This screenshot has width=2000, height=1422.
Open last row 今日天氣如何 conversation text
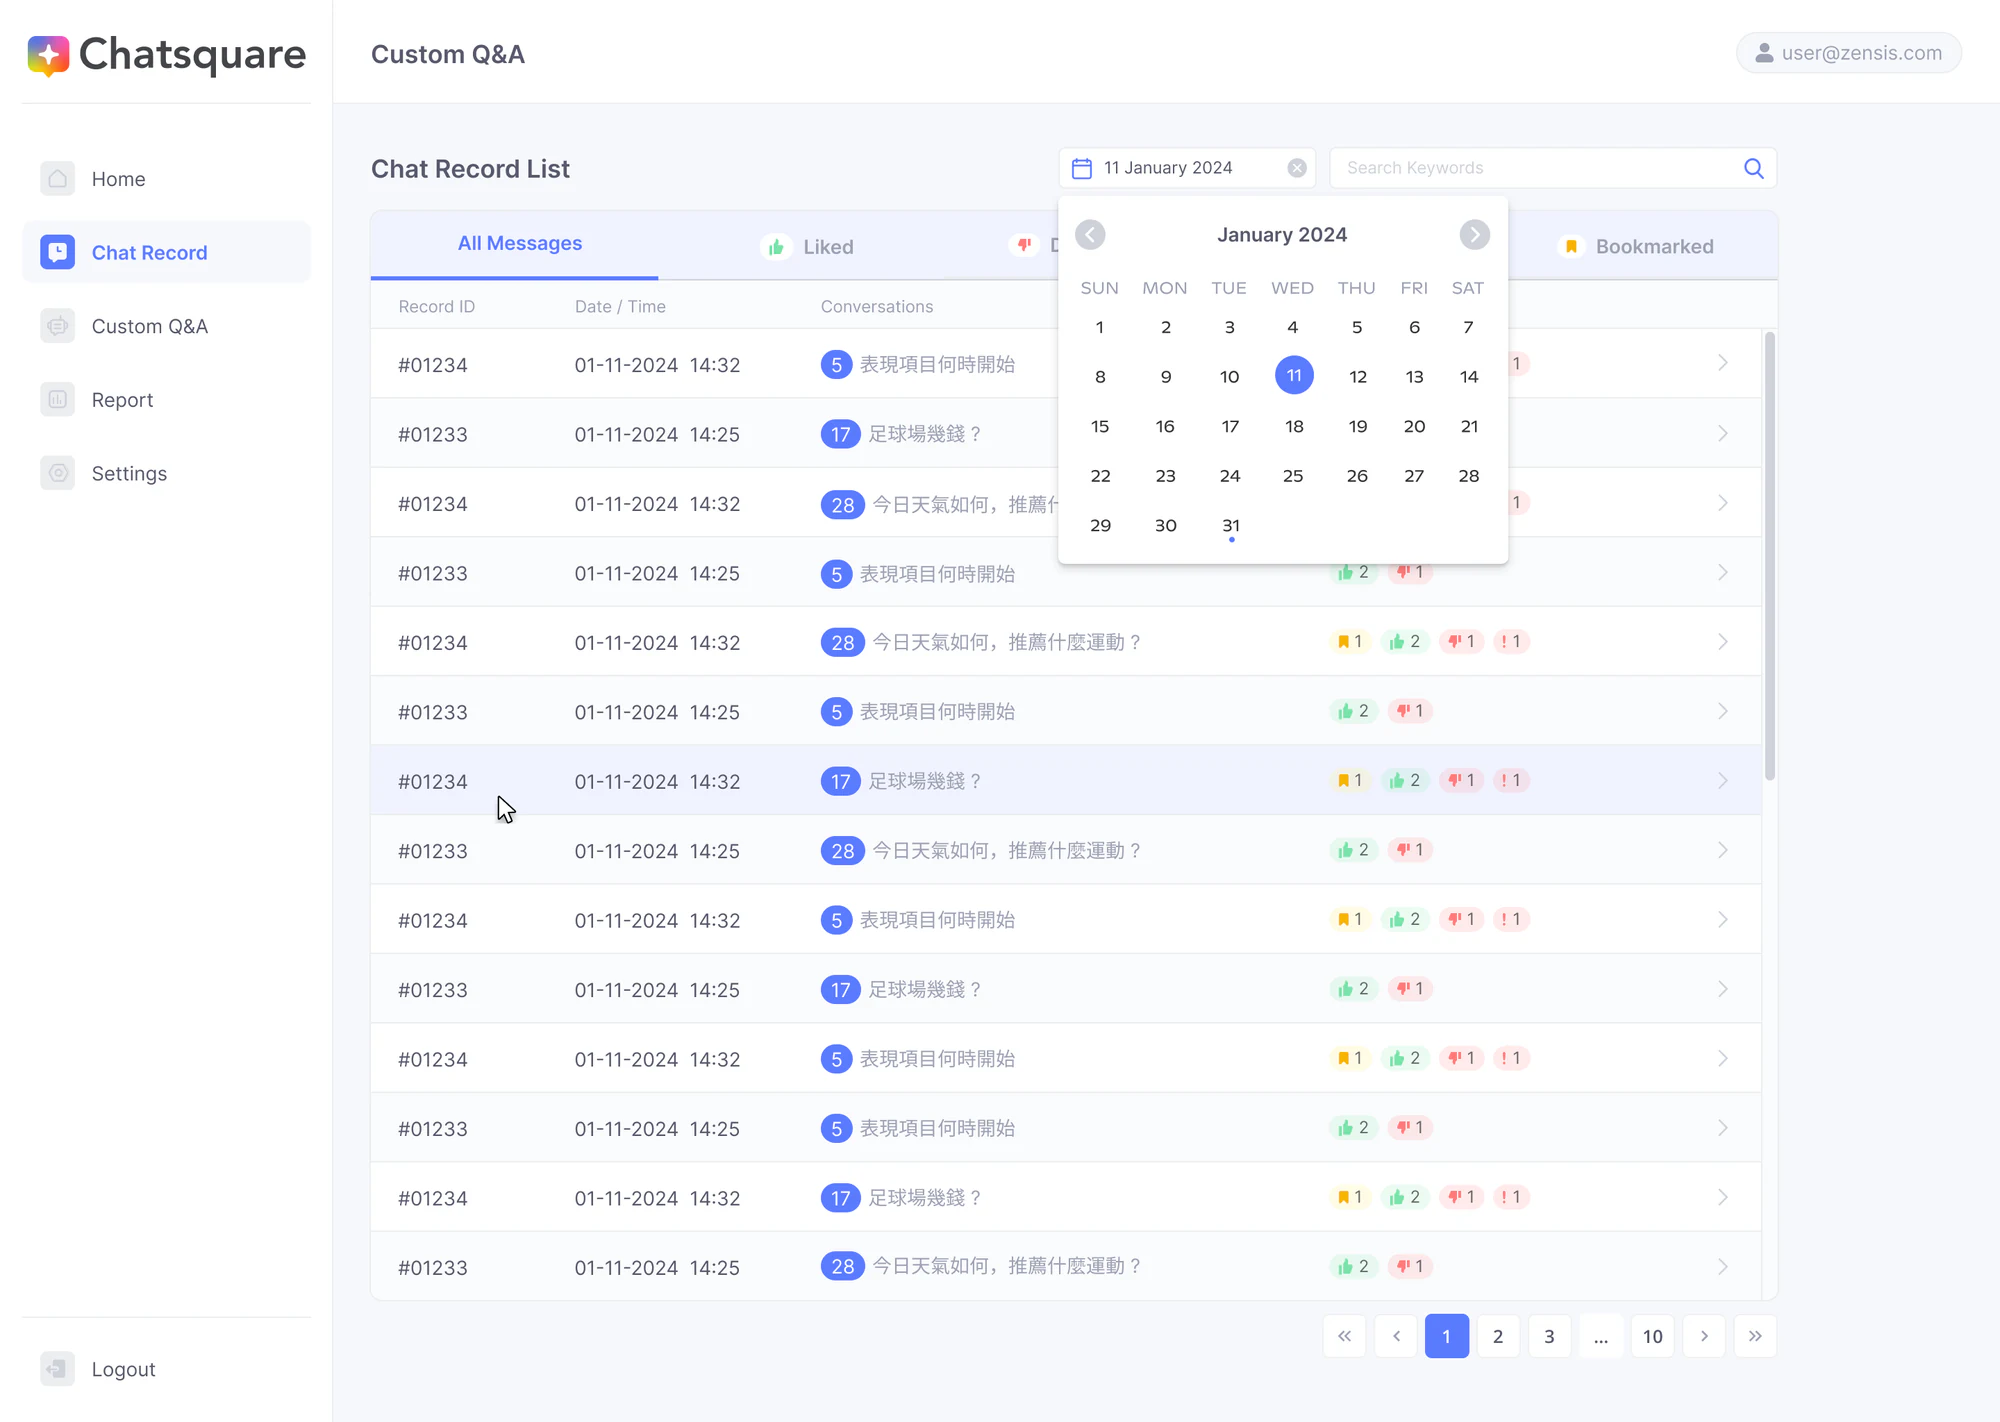point(1007,1267)
